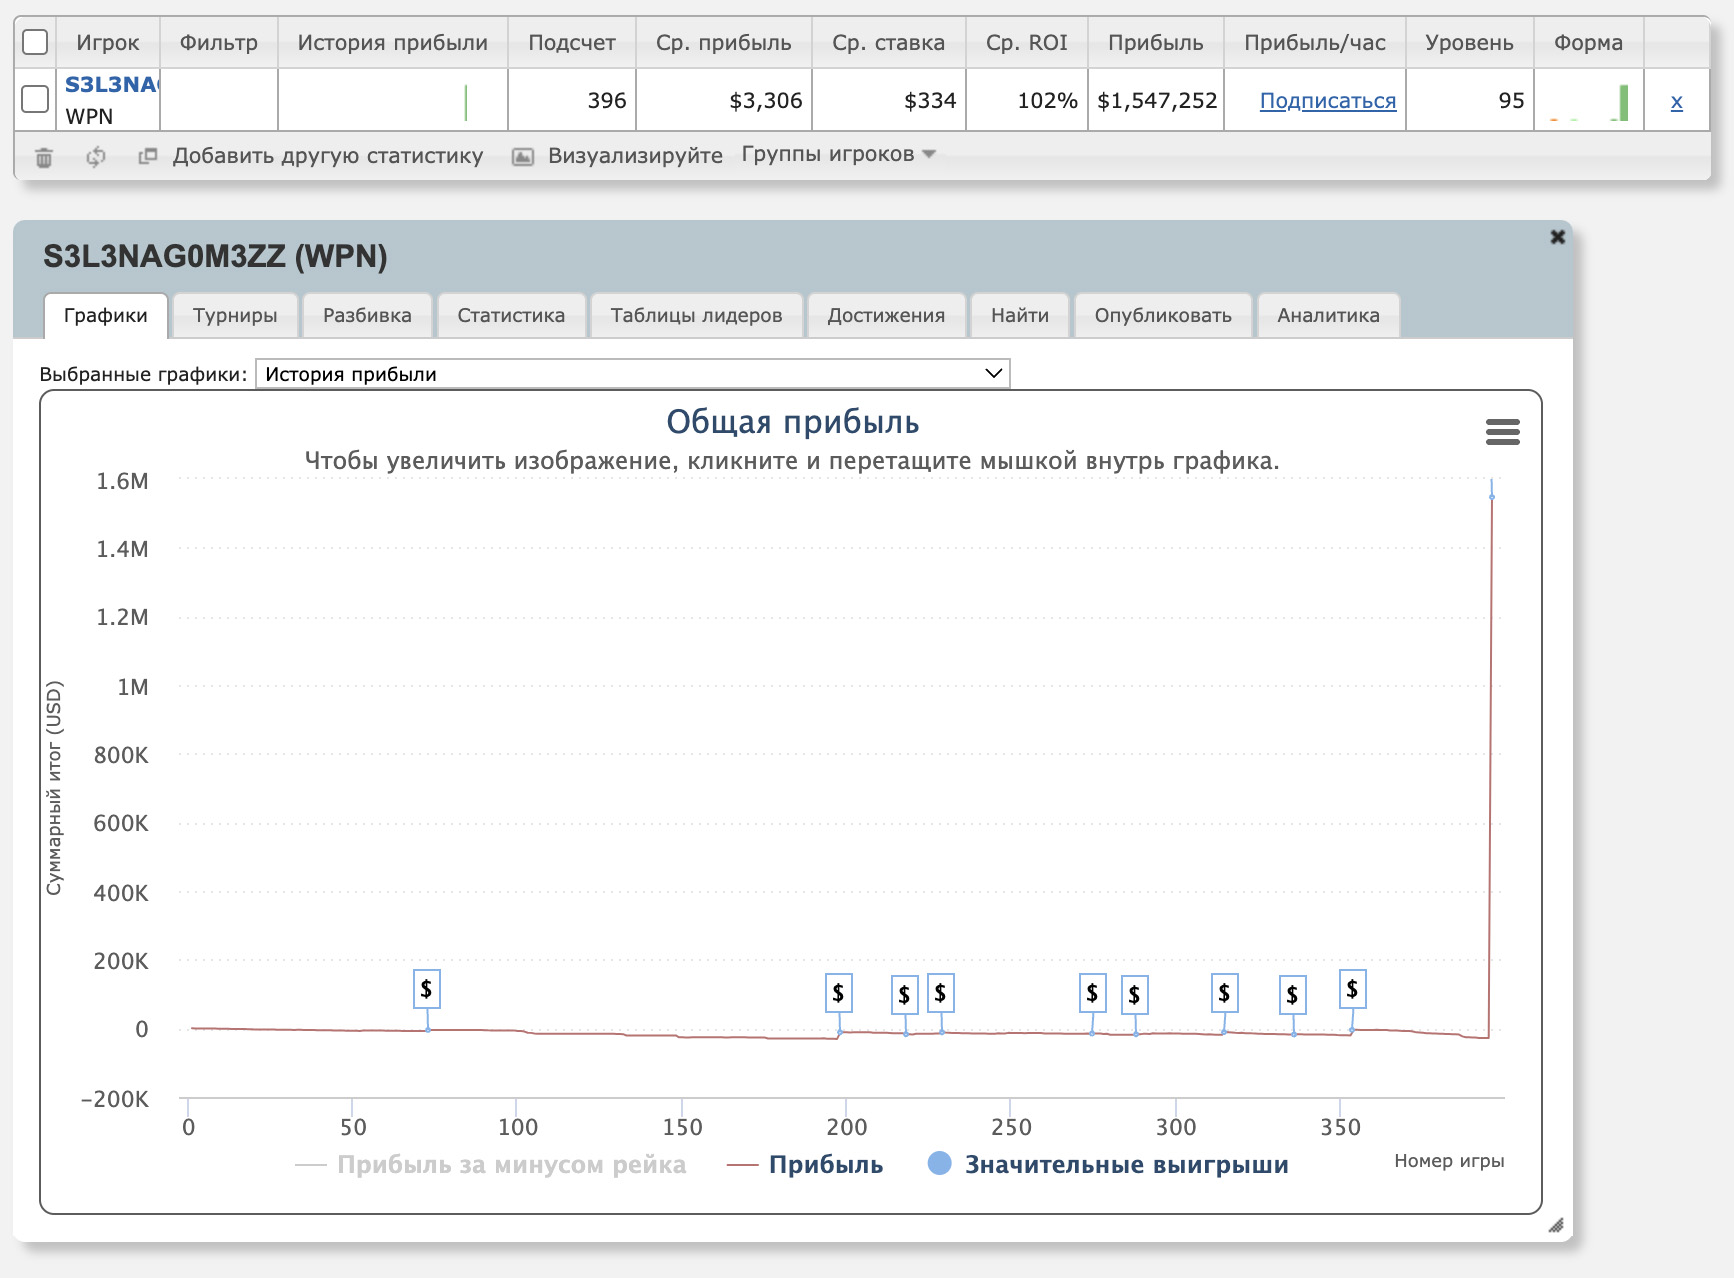
Task: Switch to the 'Турниры' tab
Action: 235,315
